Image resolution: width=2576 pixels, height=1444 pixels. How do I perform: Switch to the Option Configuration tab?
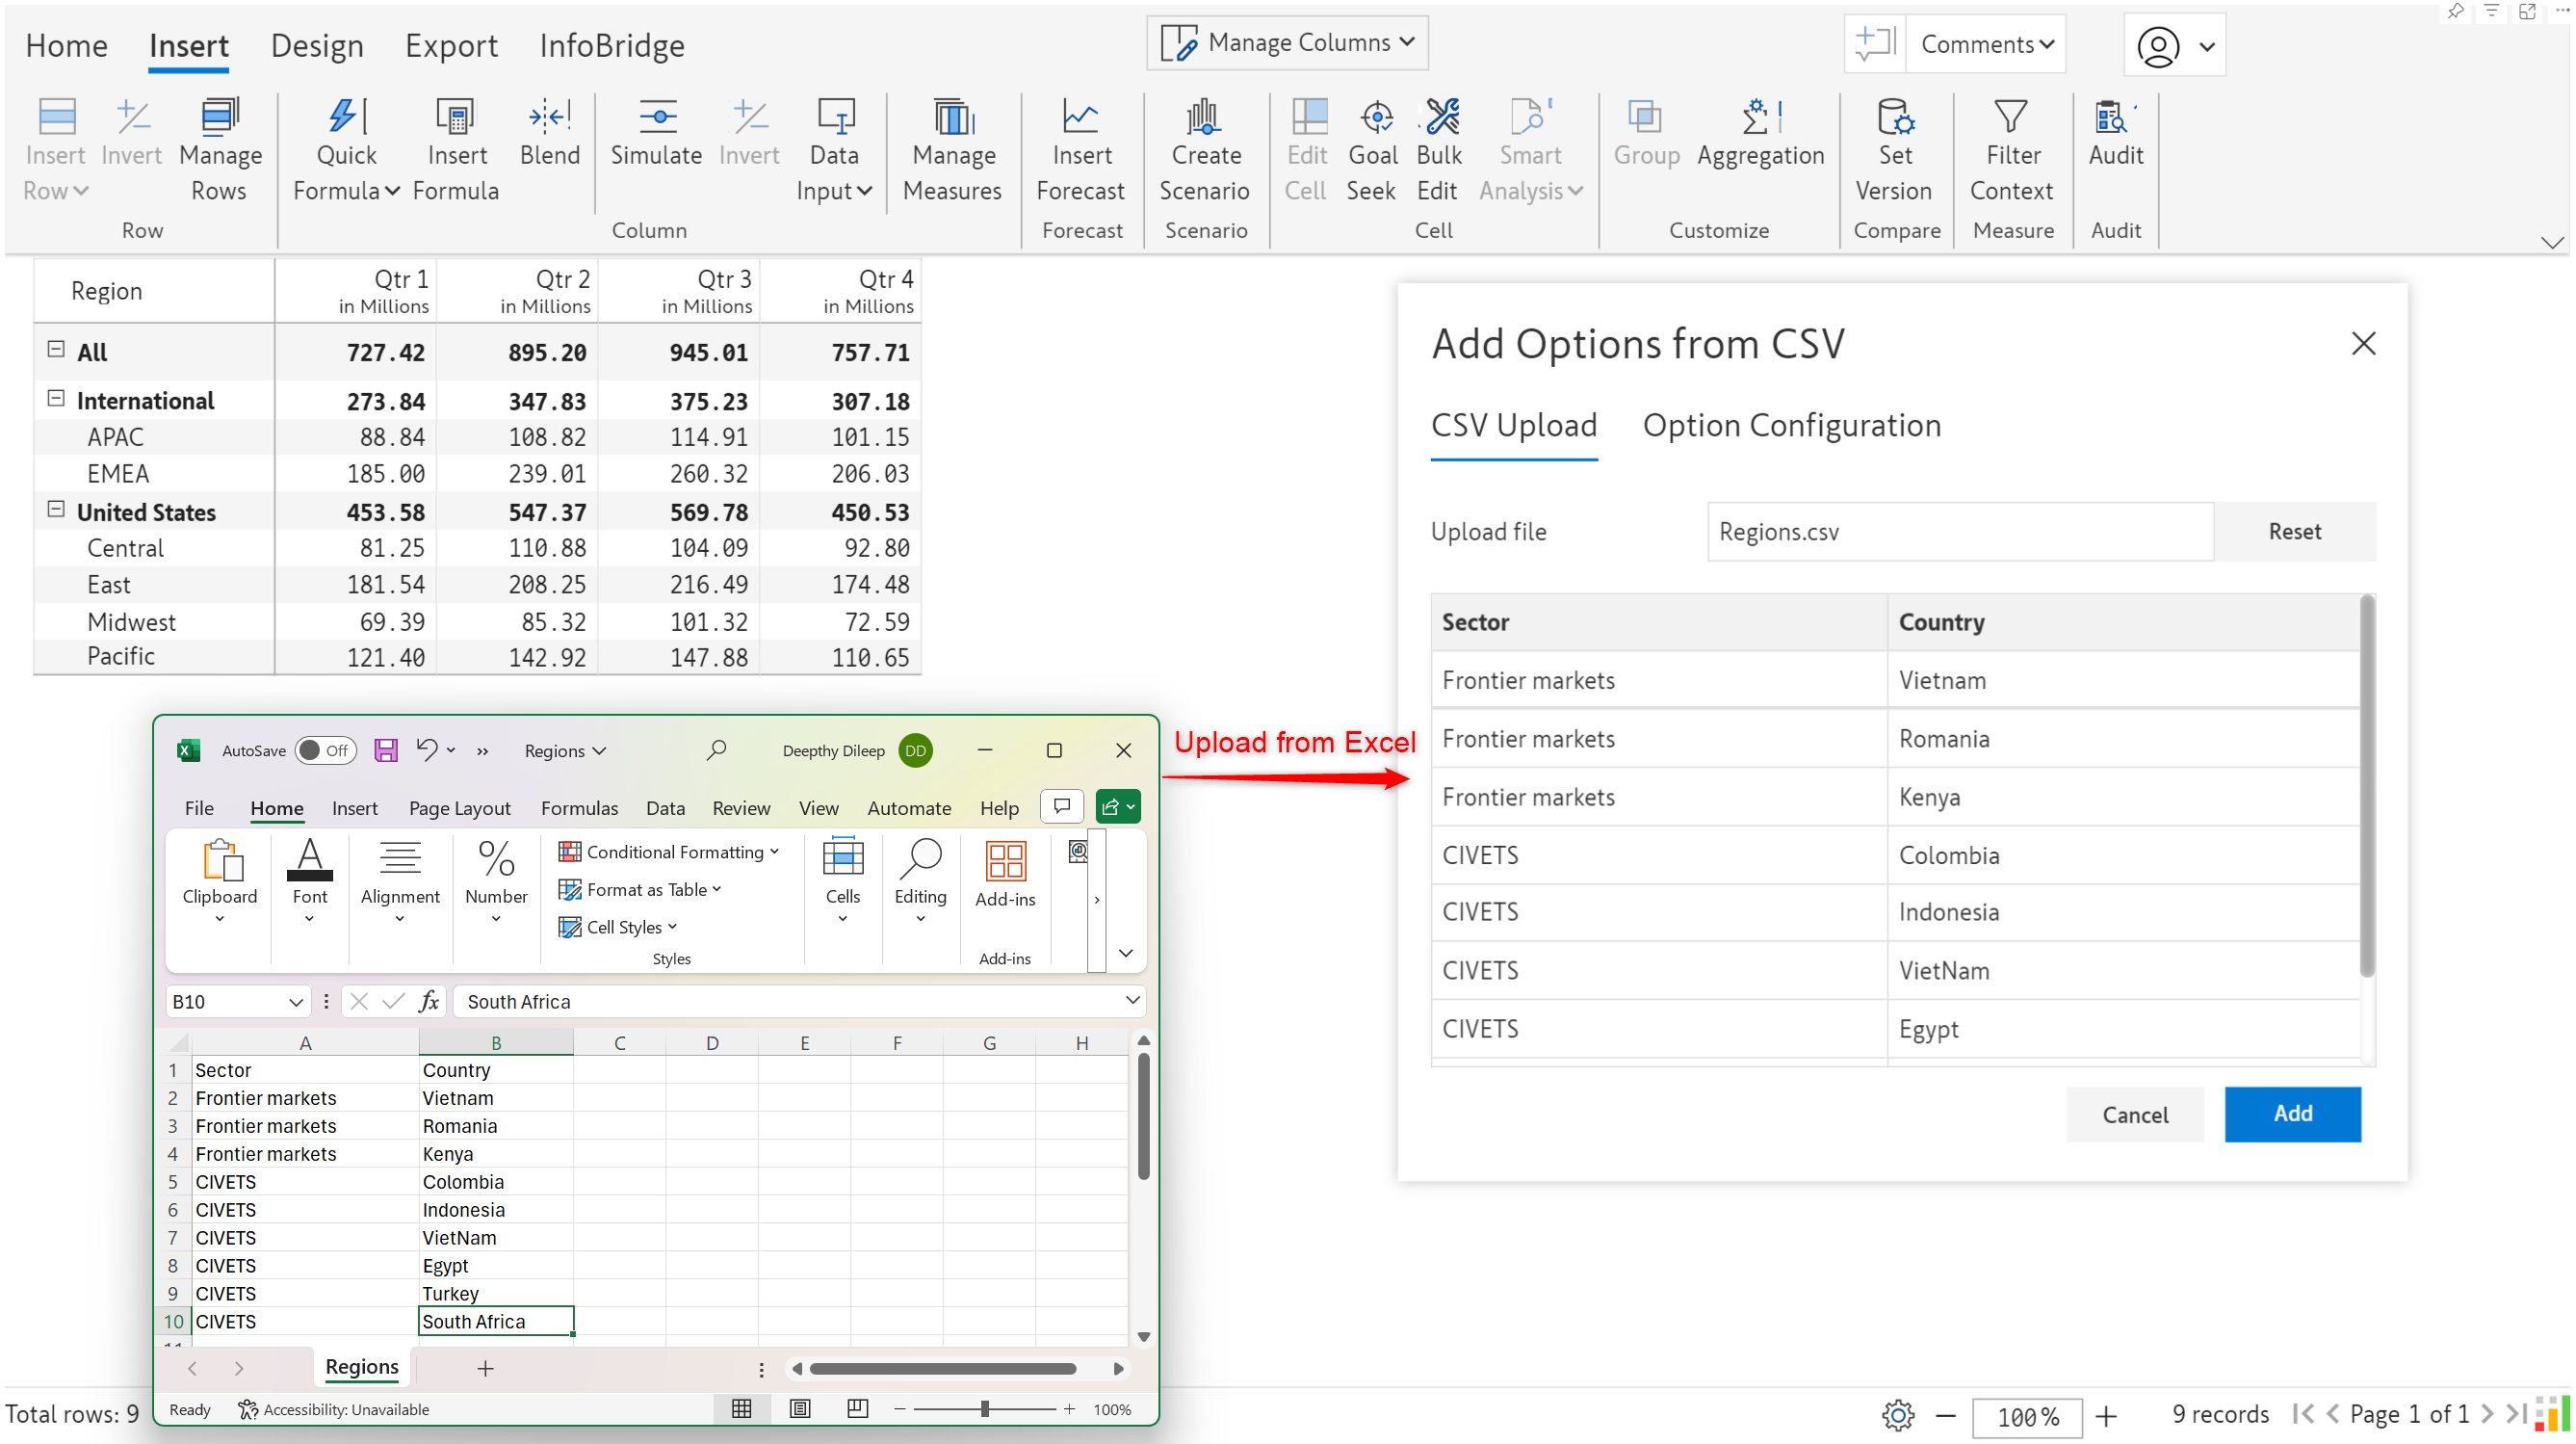[x=1791, y=425]
